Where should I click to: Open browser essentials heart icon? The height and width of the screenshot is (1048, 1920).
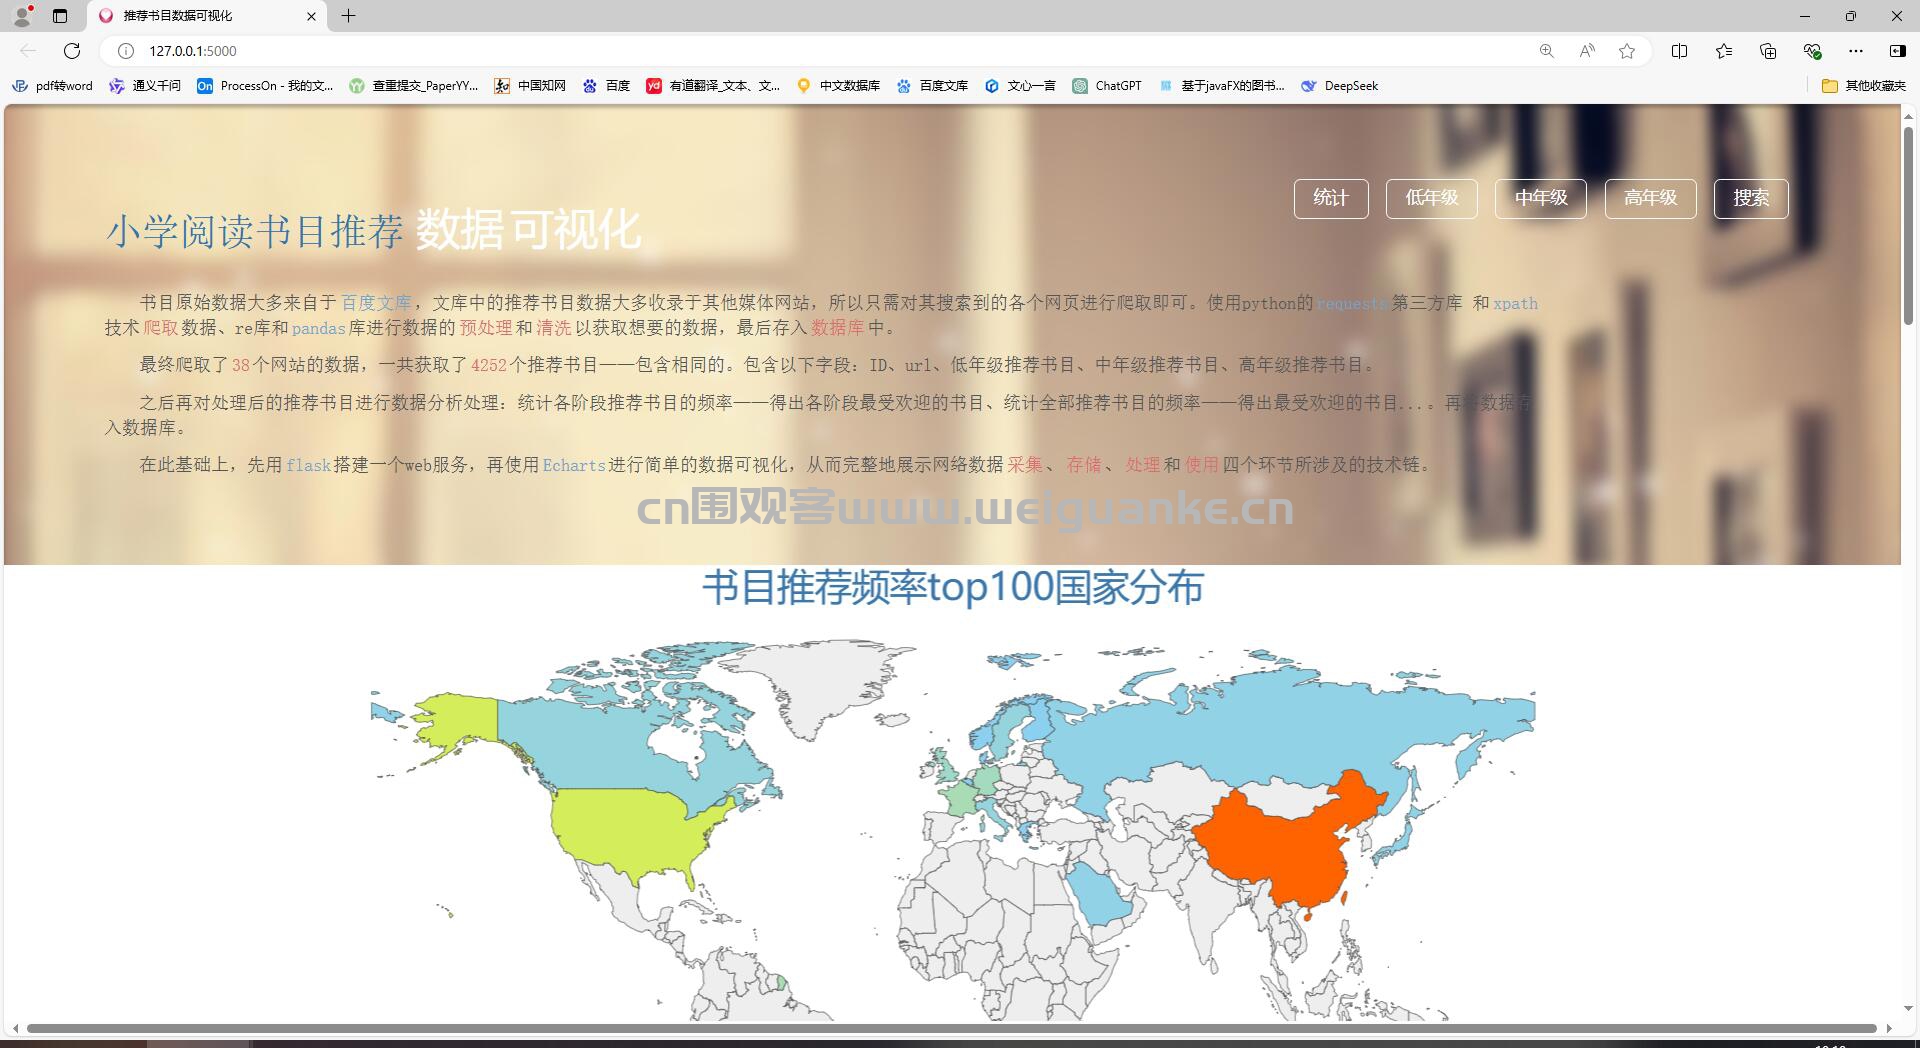1812,51
